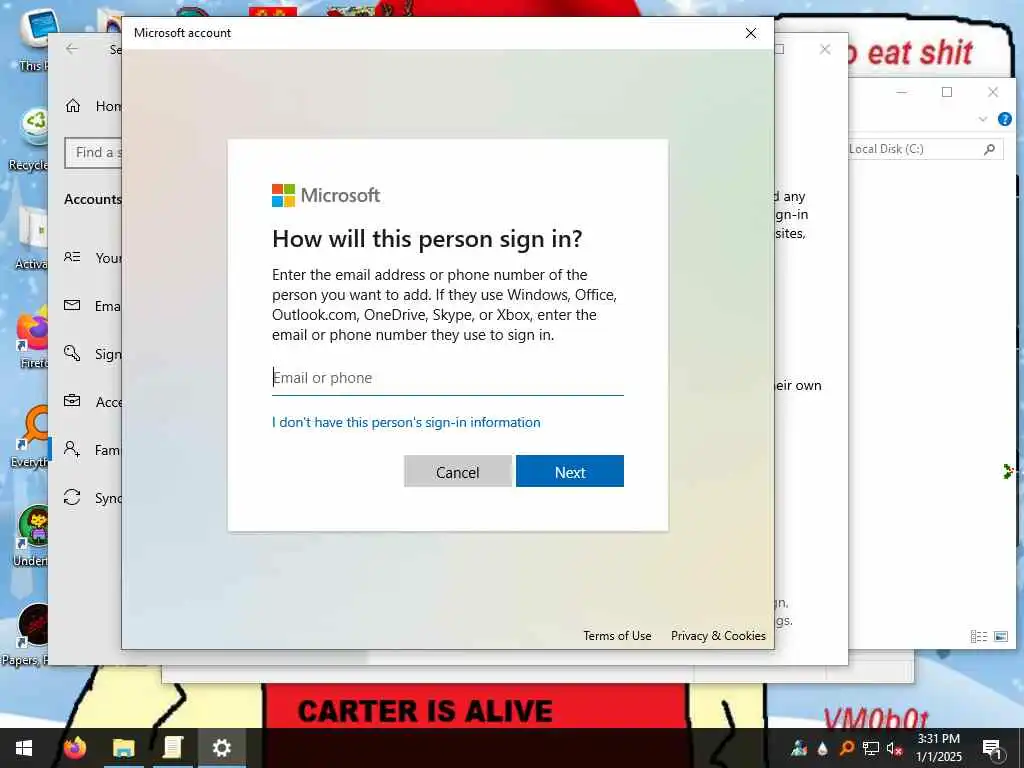Select the Your info person-card icon
This screenshot has width=1024, height=768.
click(x=72, y=257)
